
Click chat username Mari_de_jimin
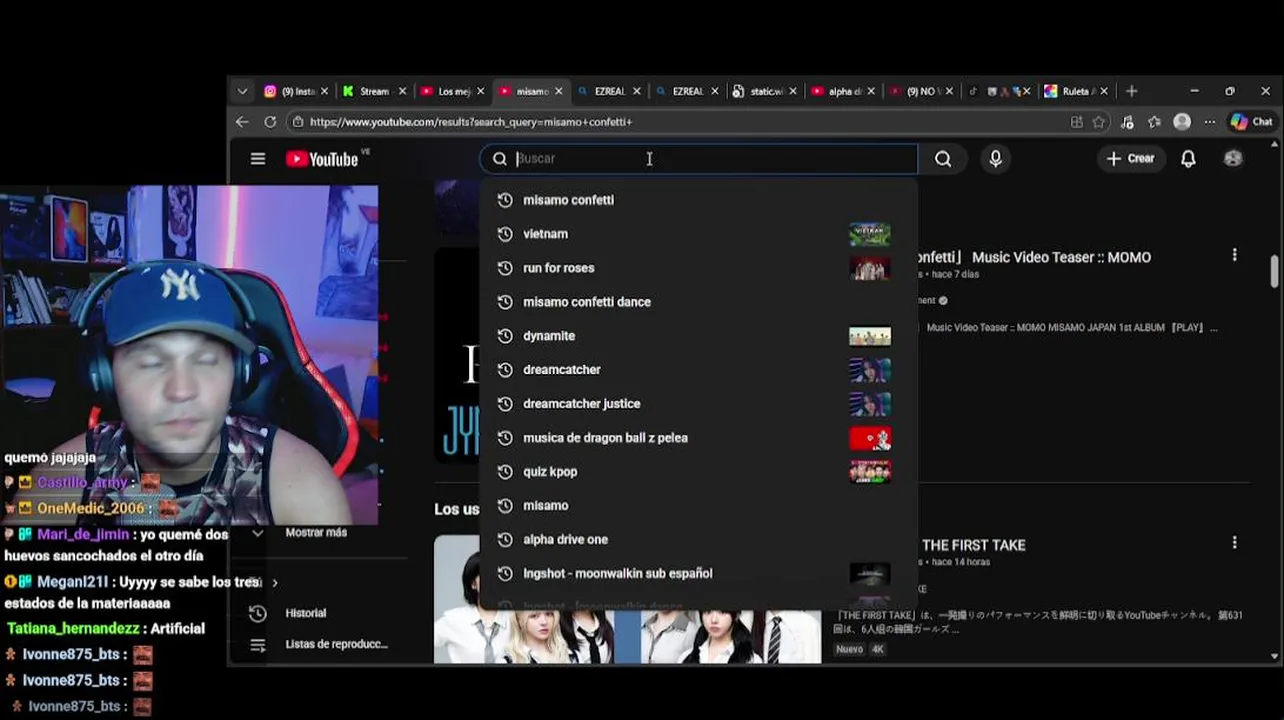click(x=84, y=535)
